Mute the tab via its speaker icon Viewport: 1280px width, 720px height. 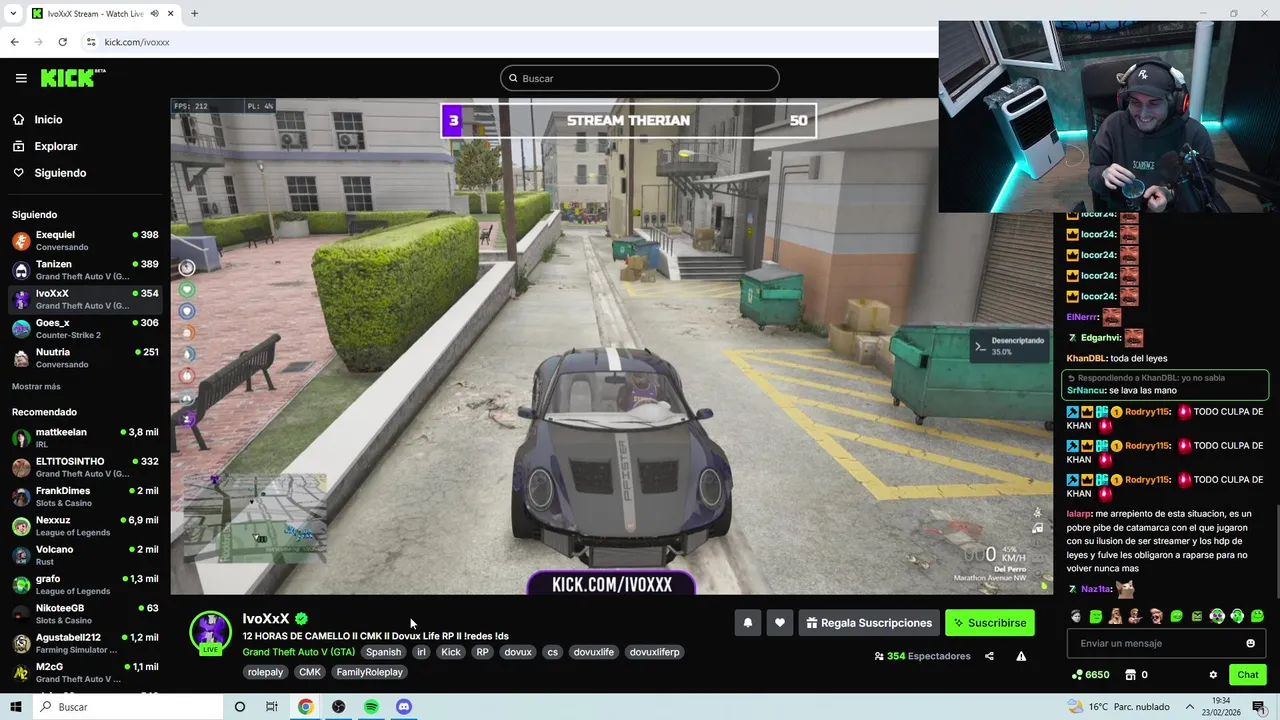tap(155, 14)
